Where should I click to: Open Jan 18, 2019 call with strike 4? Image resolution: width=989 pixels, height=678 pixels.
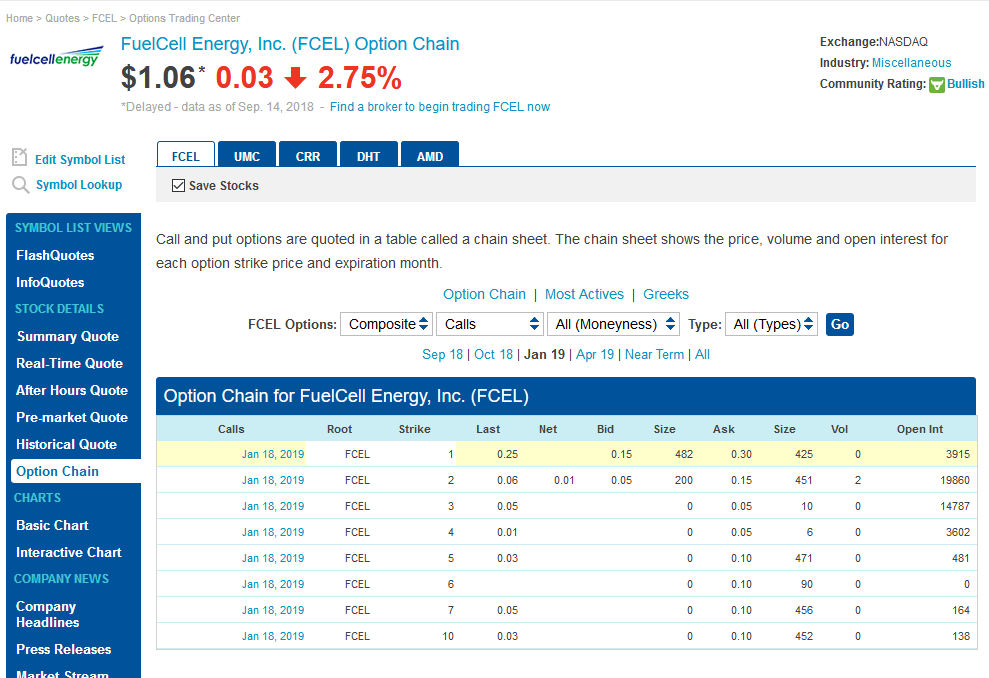[x=272, y=532]
